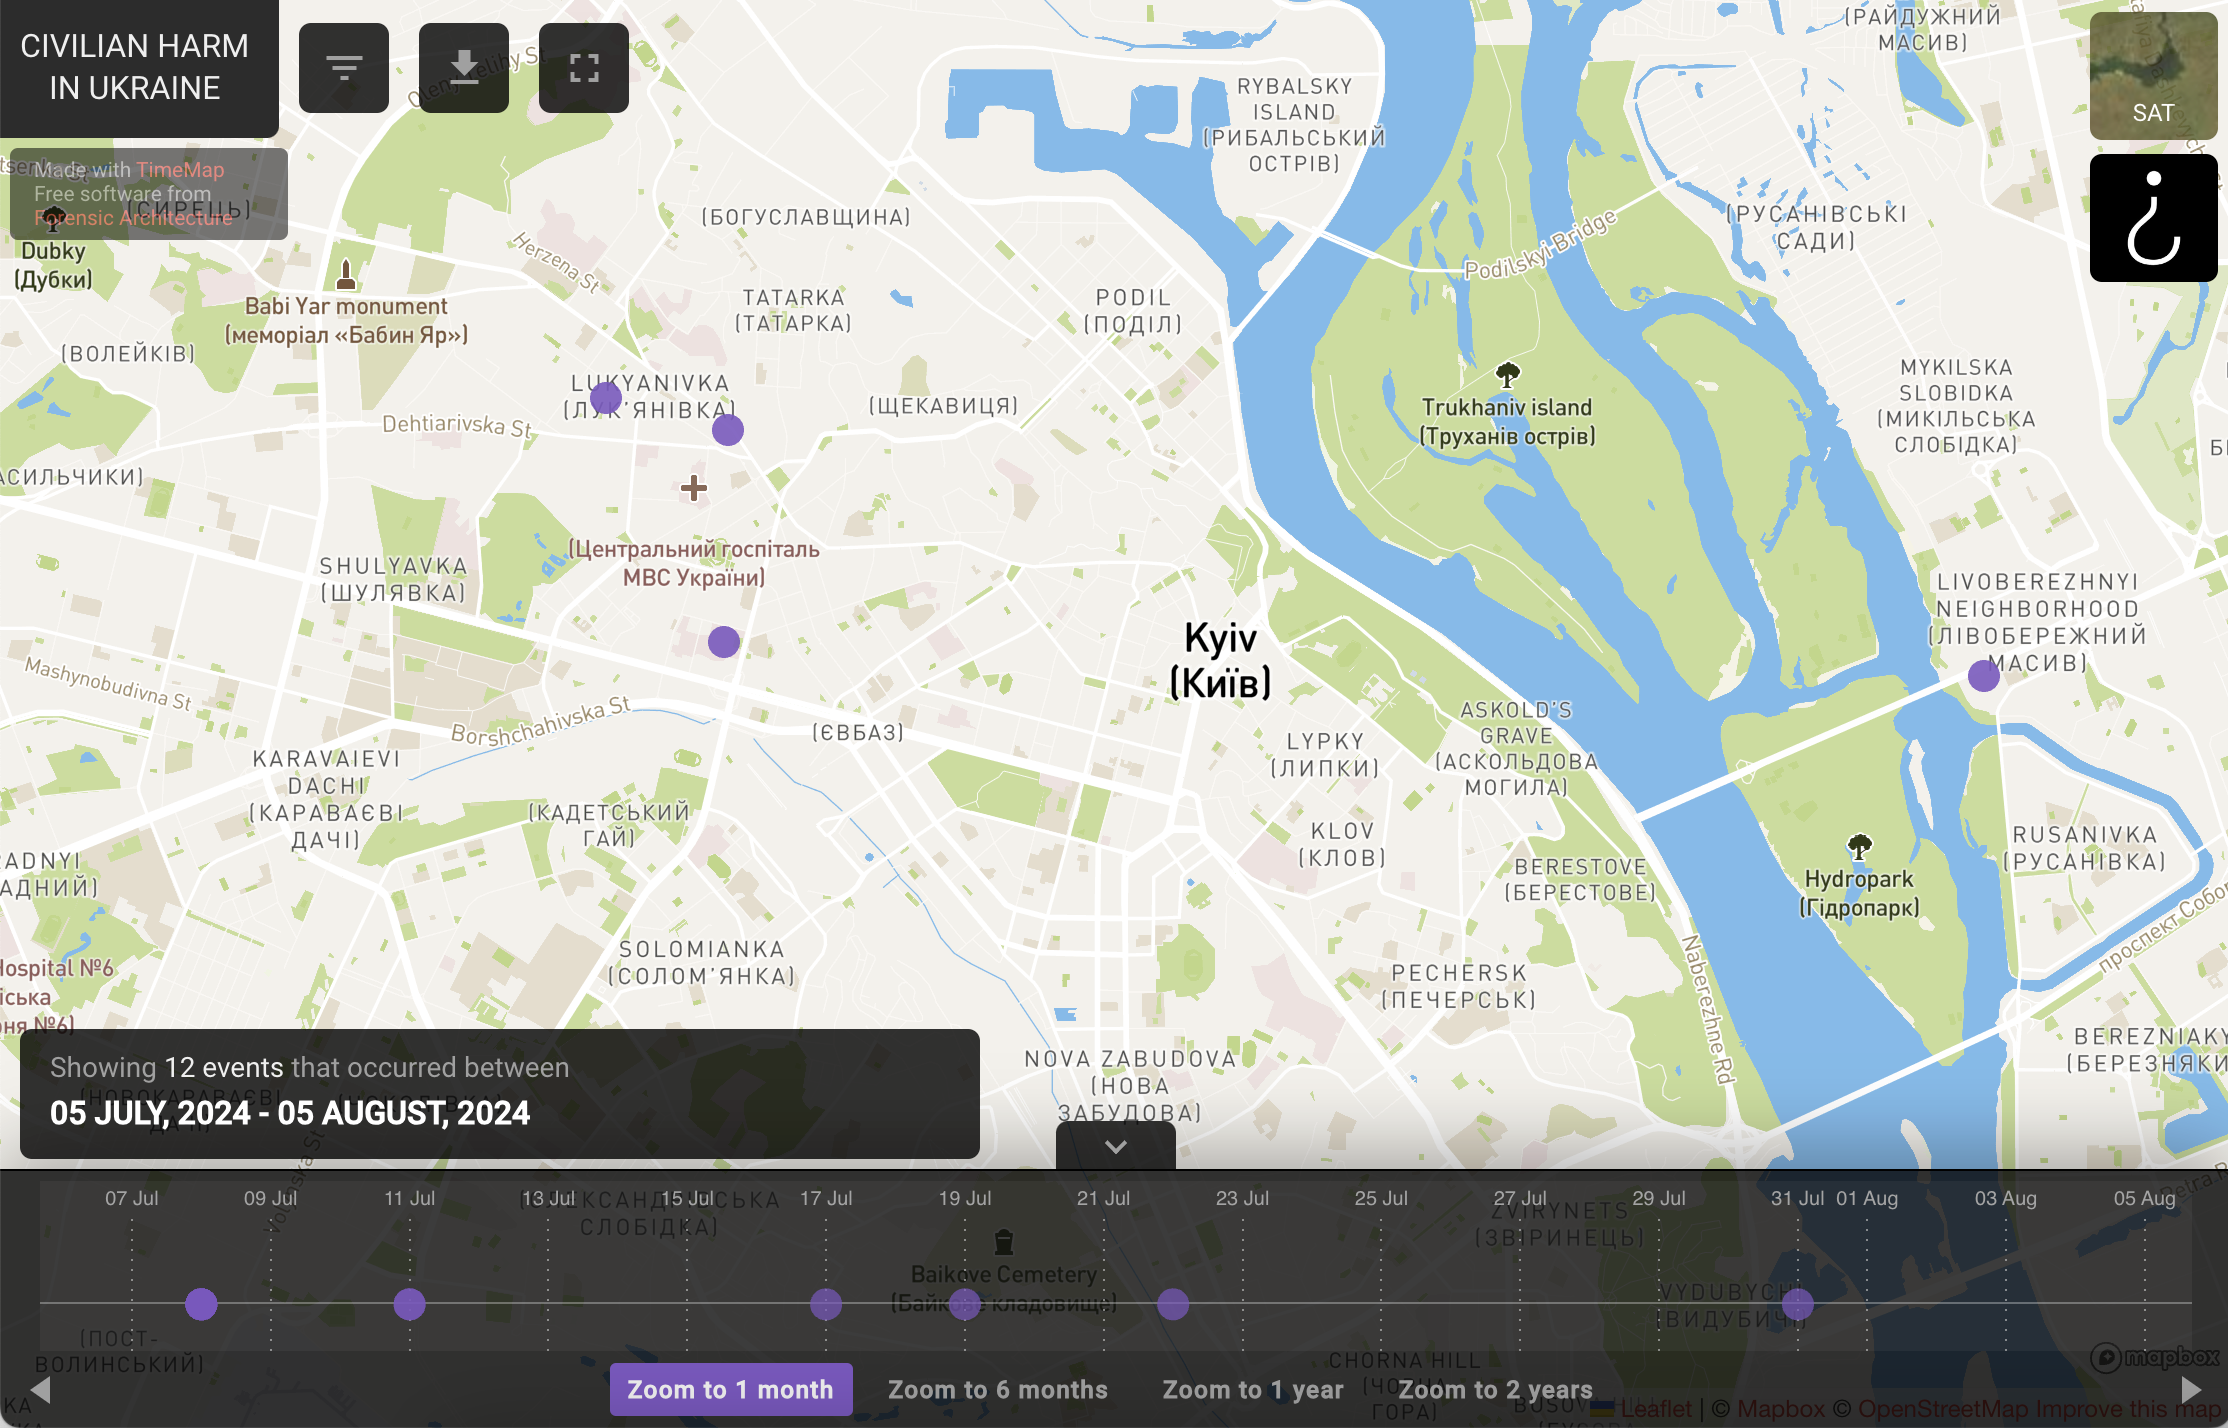This screenshot has height=1428, width=2228.
Task: Open the Forensic Architecture link
Action: (133, 218)
